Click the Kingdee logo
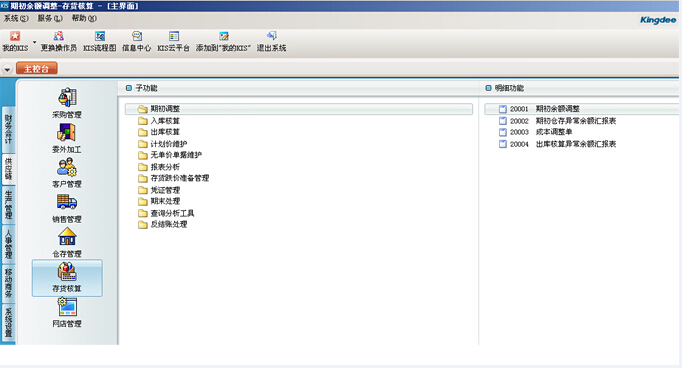The image size is (682, 368). point(658,20)
